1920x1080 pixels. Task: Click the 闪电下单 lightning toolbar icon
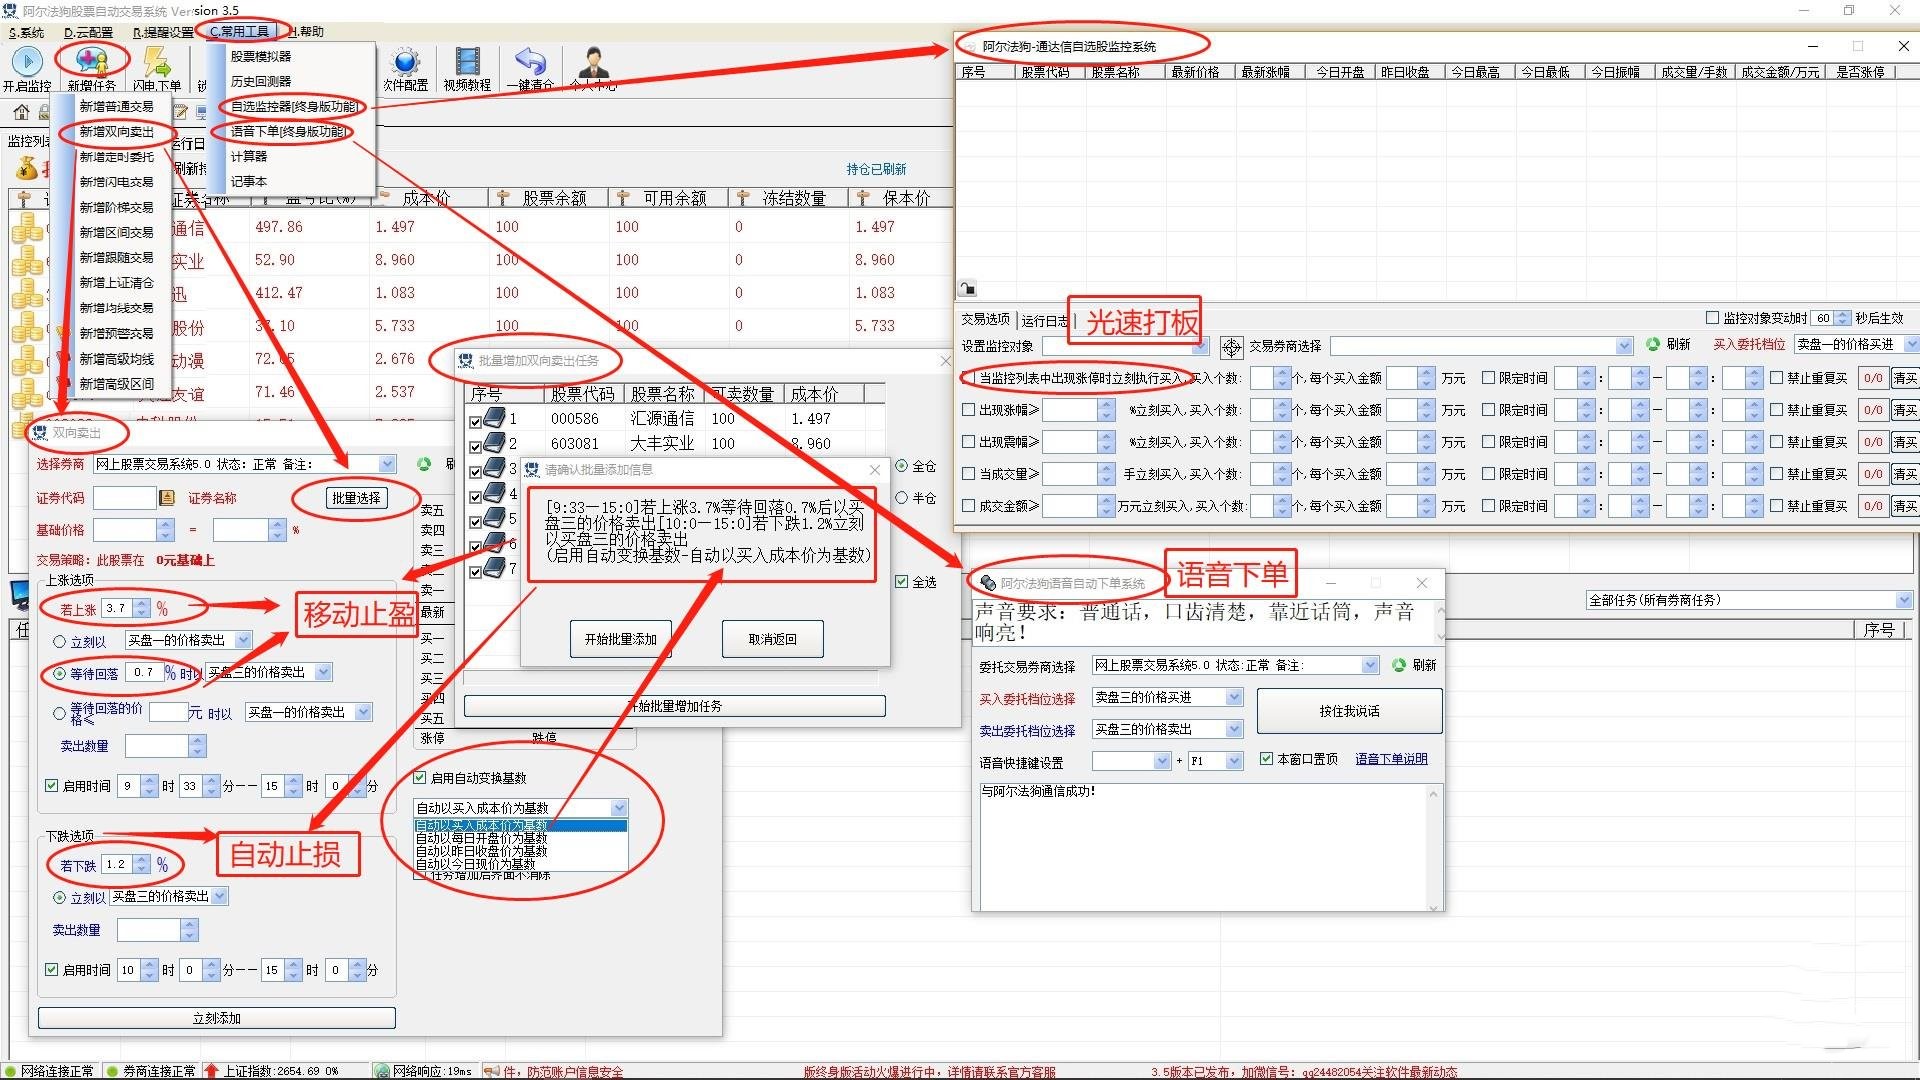(x=157, y=61)
